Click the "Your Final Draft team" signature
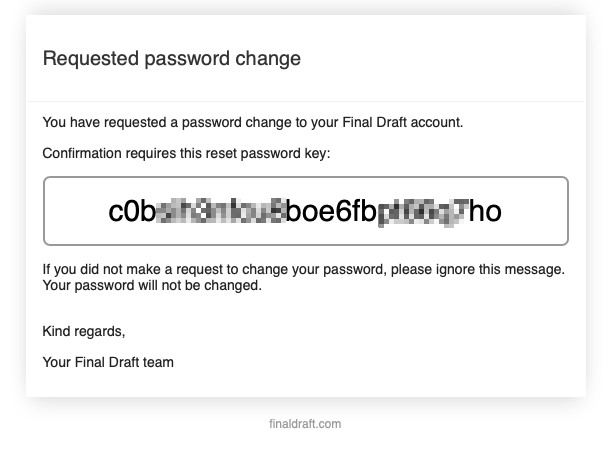Viewport: 608px width, 454px height. [x=108, y=362]
